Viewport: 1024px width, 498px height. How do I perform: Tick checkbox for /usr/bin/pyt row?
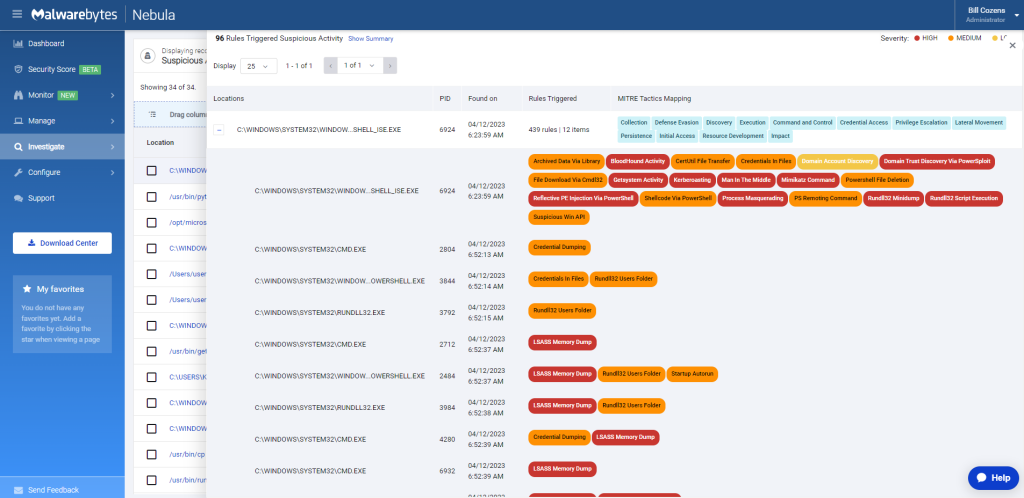point(152,196)
